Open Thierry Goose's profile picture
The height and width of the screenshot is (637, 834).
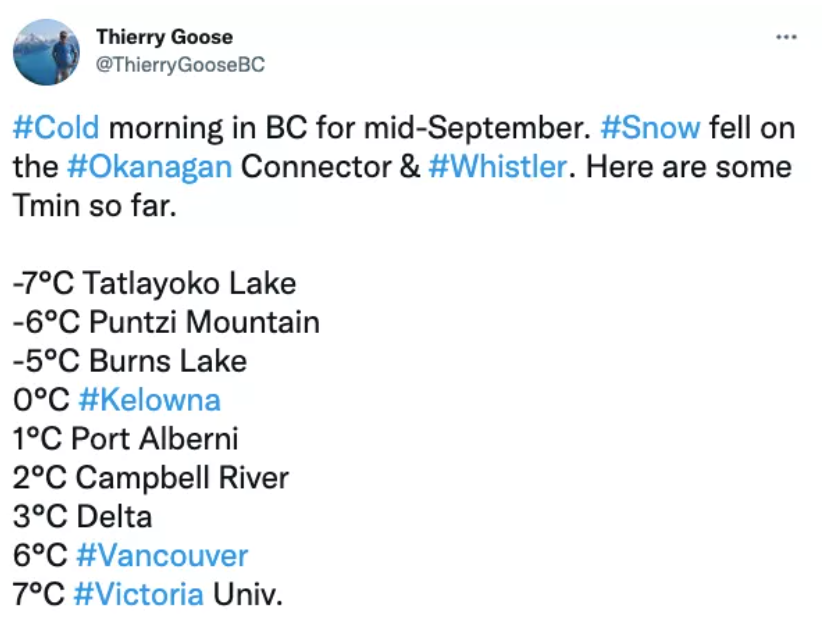[46, 52]
